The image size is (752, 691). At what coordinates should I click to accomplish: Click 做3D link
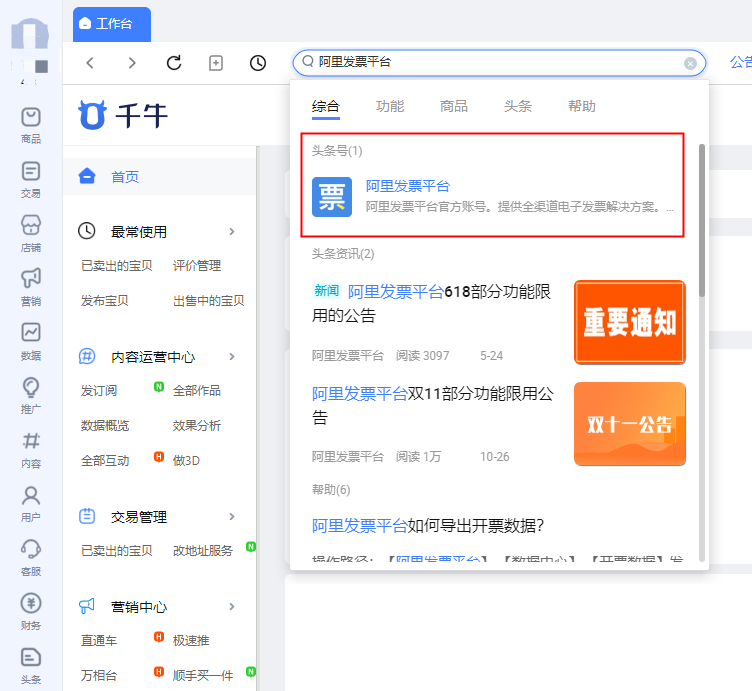(186, 460)
